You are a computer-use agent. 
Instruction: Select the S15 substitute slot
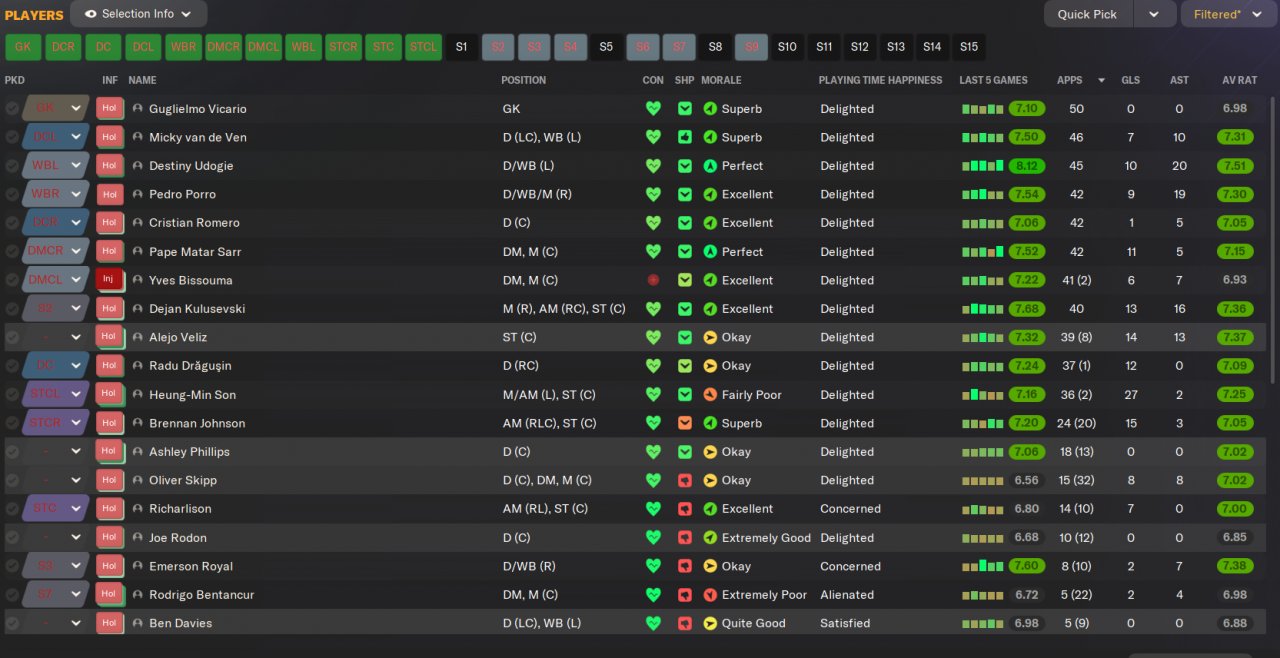tap(968, 47)
